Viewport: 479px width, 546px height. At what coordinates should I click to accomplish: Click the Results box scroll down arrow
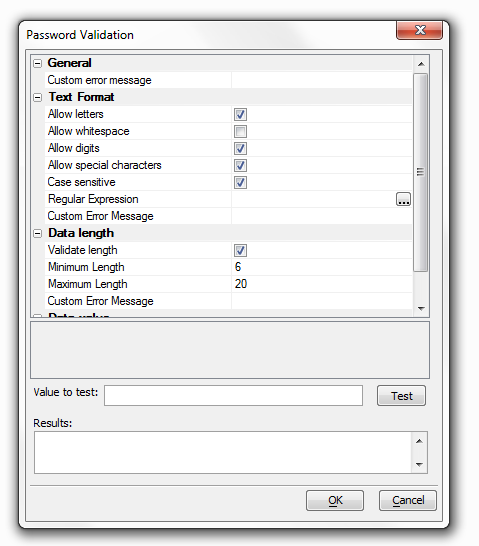point(419,464)
